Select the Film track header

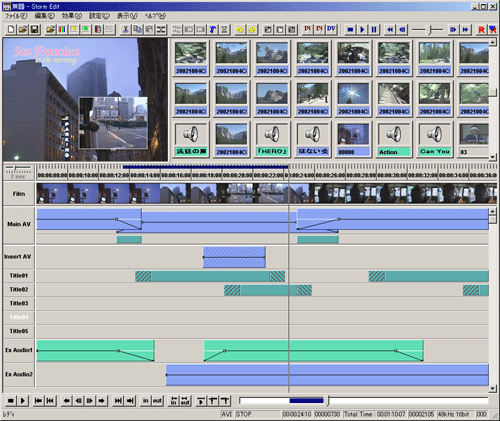pos(19,194)
